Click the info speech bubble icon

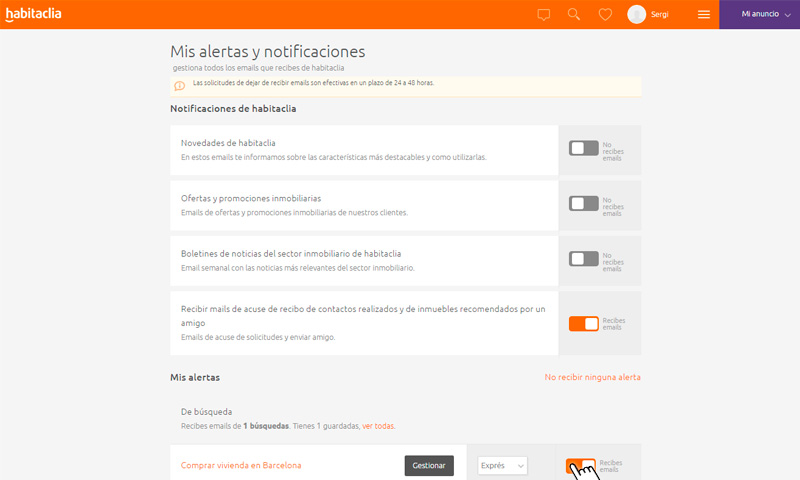(x=180, y=86)
